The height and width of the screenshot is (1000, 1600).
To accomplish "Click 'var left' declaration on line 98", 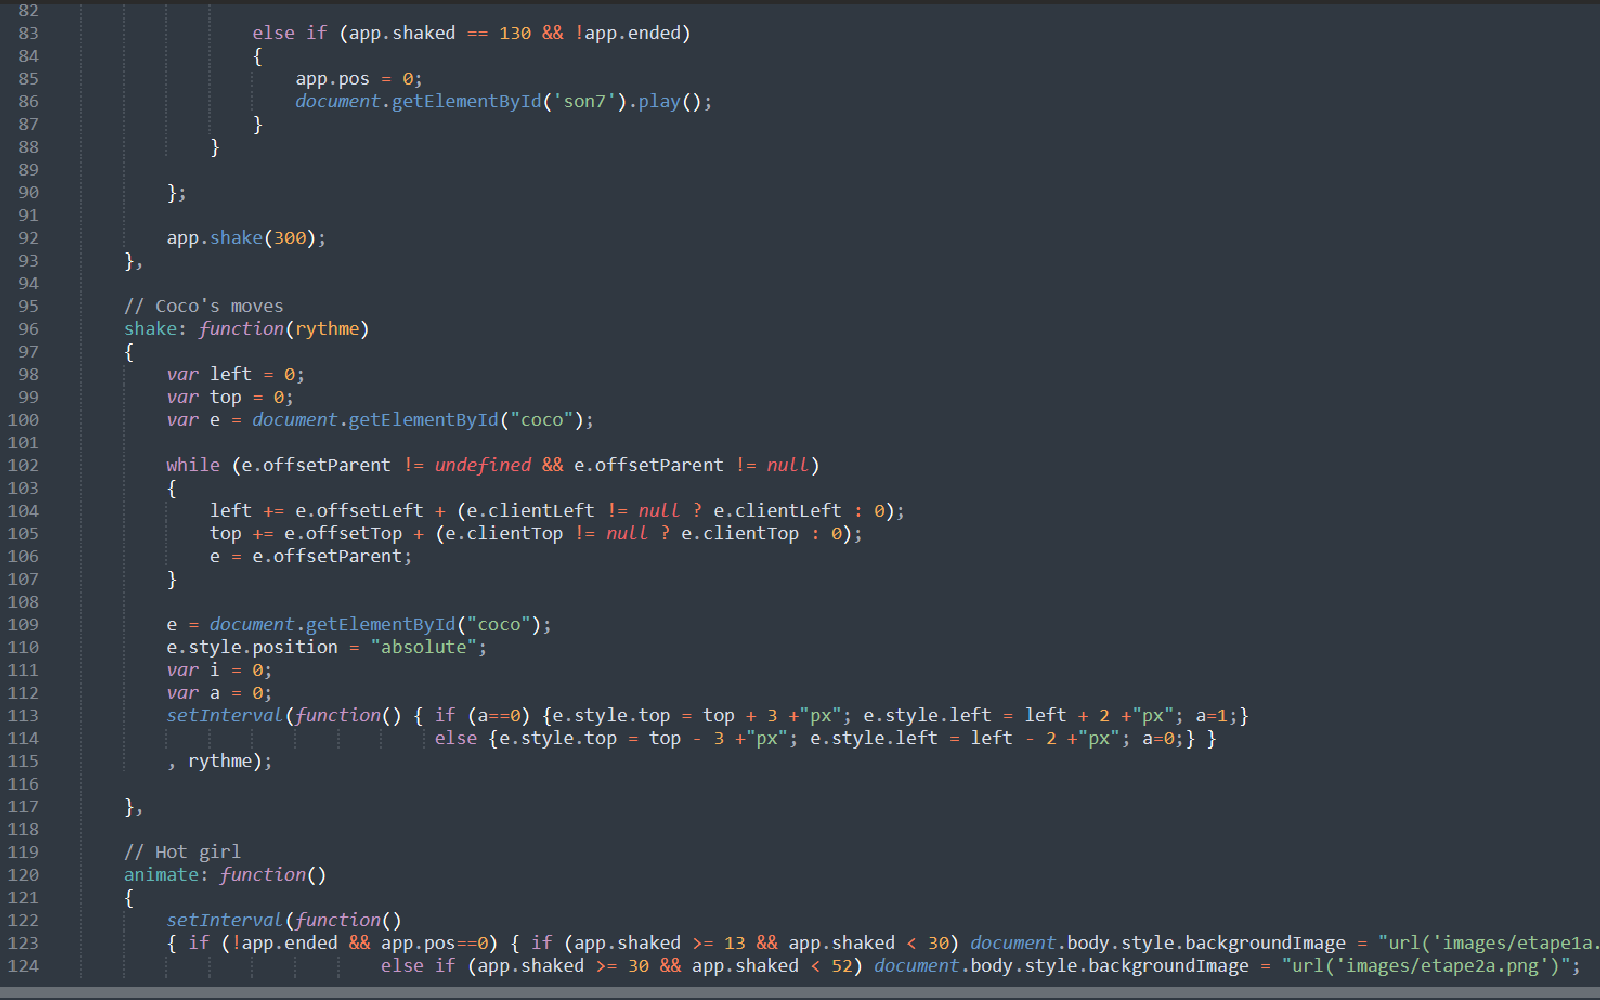I will (x=209, y=374).
